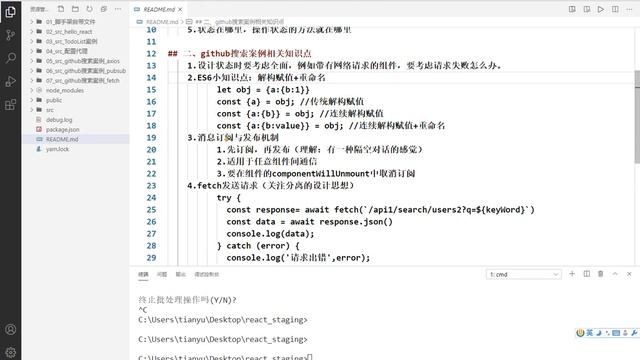This screenshot has width=640, height=360.
Task: Click the heading '二、github搜索案例相关知识点'
Action: coord(247,53)
